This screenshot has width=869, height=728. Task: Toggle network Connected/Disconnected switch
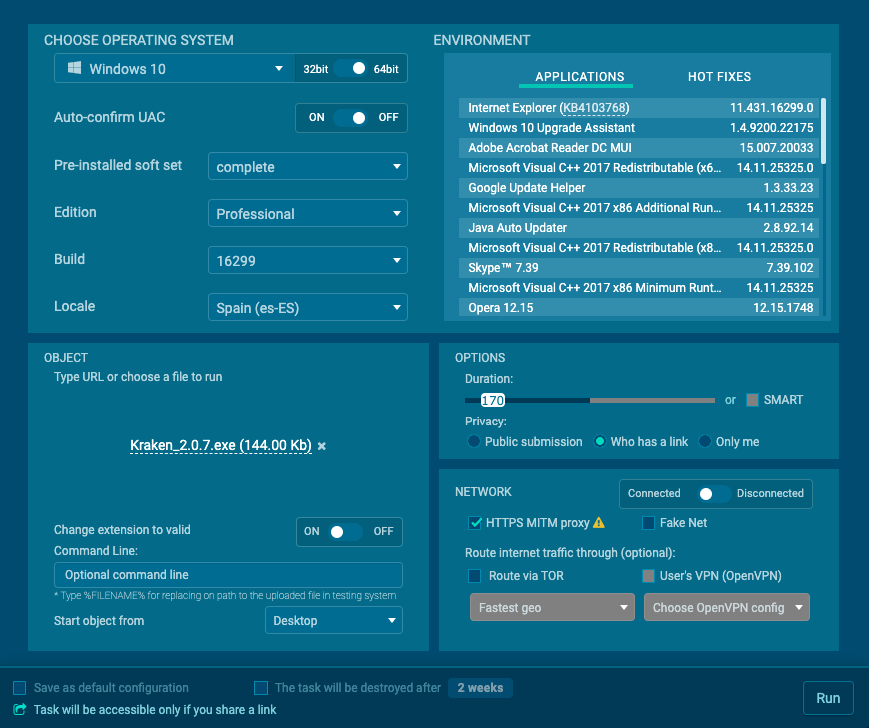pyautogui.click(x=714, y=494)
